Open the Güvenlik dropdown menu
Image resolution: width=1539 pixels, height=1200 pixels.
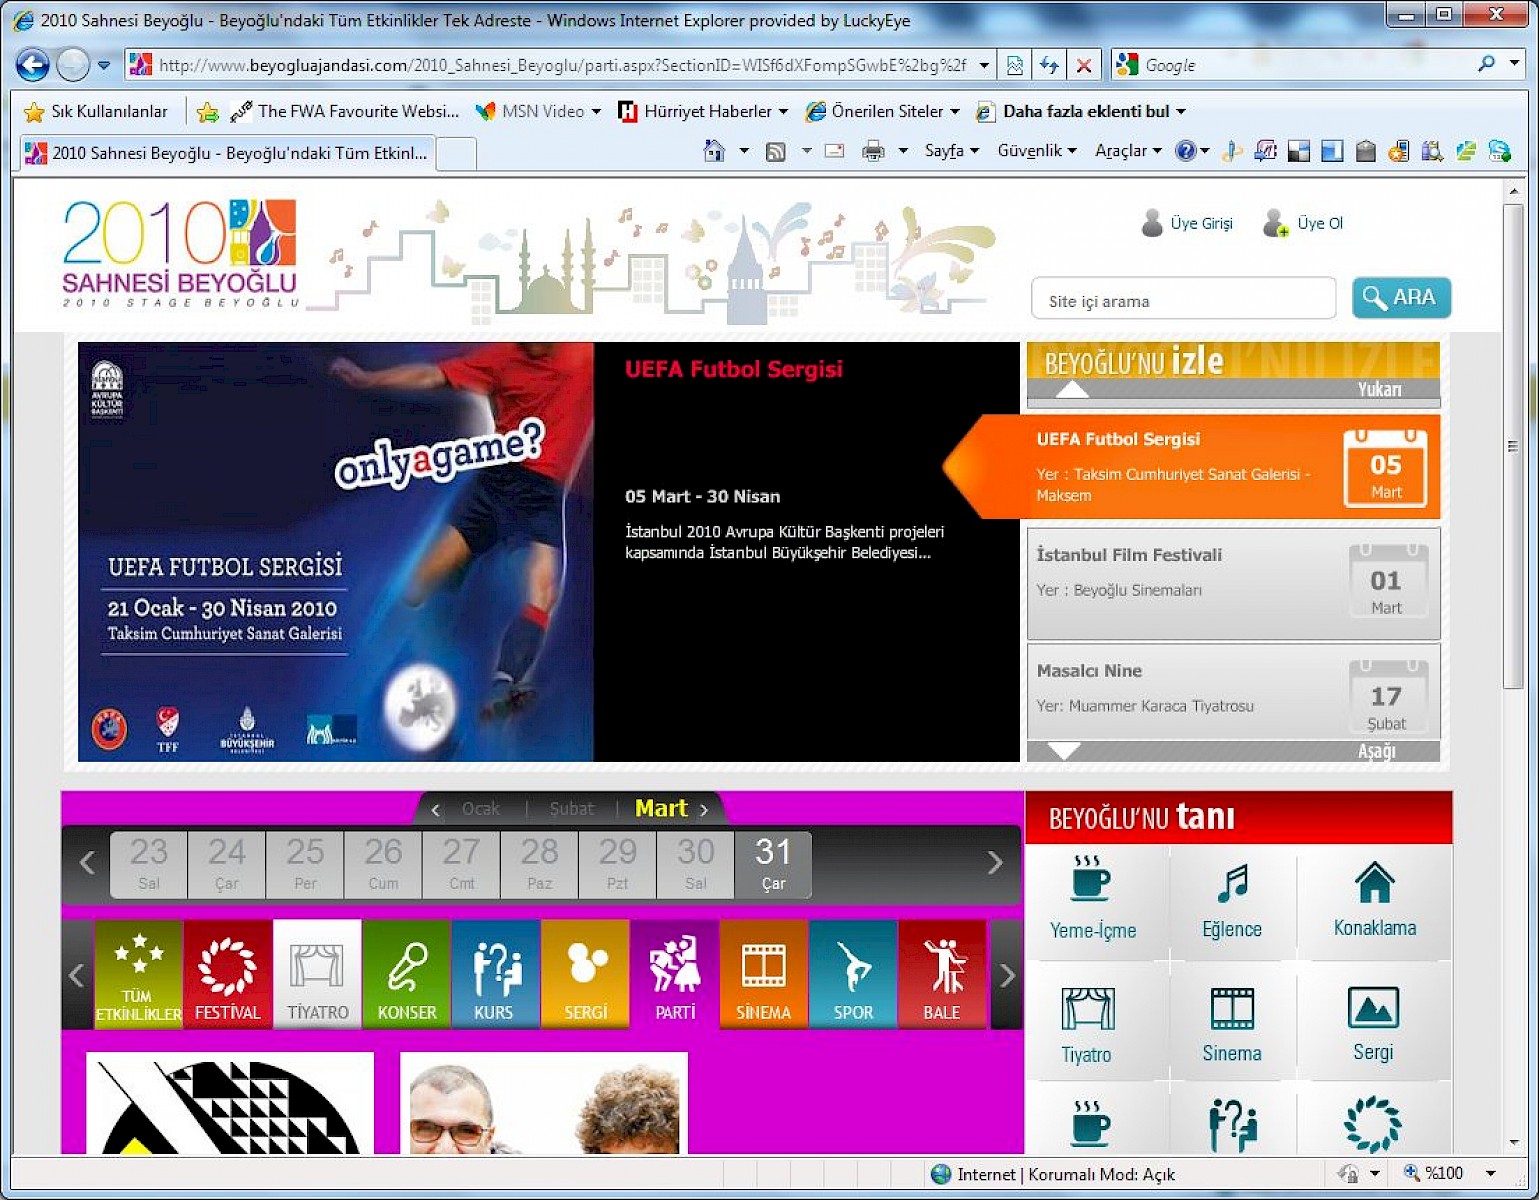[1036, 151]
